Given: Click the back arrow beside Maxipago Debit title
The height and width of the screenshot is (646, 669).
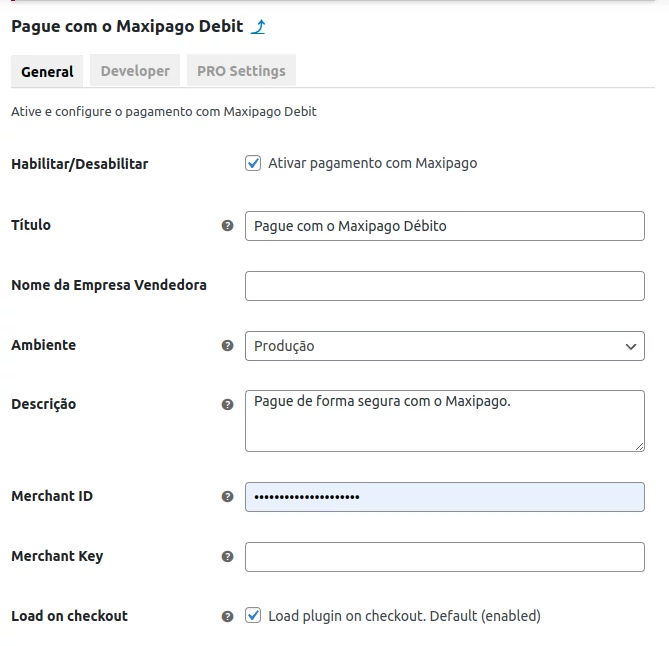Looking at the screenshot, I should pos(258,27).
